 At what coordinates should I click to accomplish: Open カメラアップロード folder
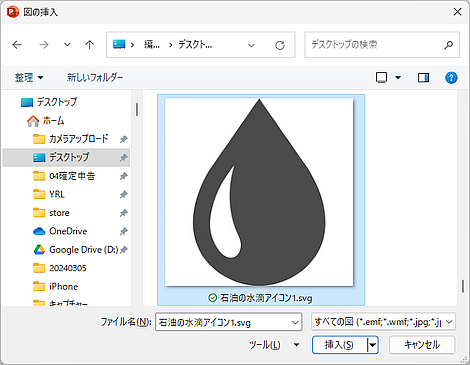tap(71, 139)
